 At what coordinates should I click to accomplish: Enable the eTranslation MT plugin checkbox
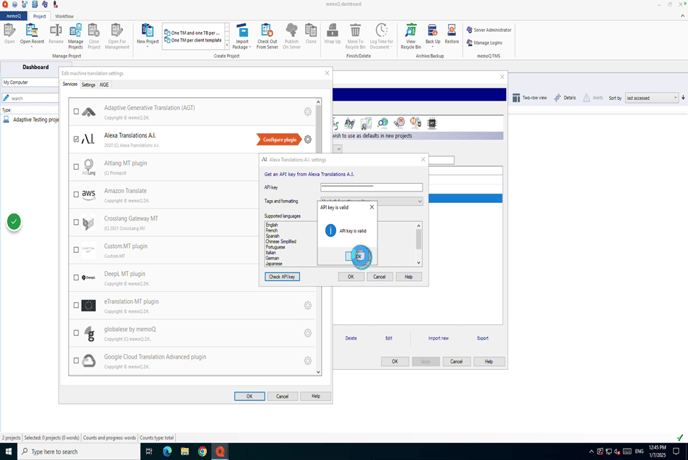pyautogui.click(x=76, y=305)
